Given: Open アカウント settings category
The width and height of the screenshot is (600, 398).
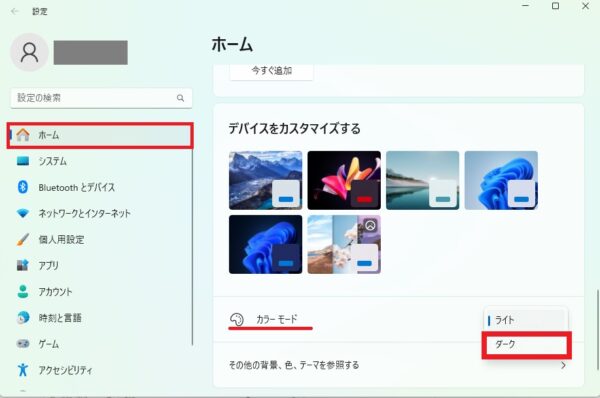Looking at the screenshot, I should [99, 292].
